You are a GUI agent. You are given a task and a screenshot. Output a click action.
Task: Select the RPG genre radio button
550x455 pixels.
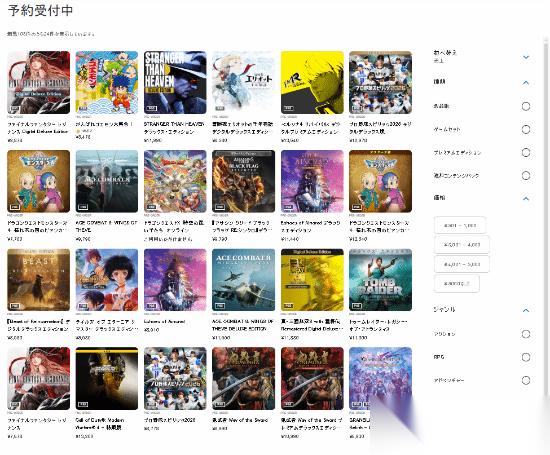click(525, 357)
